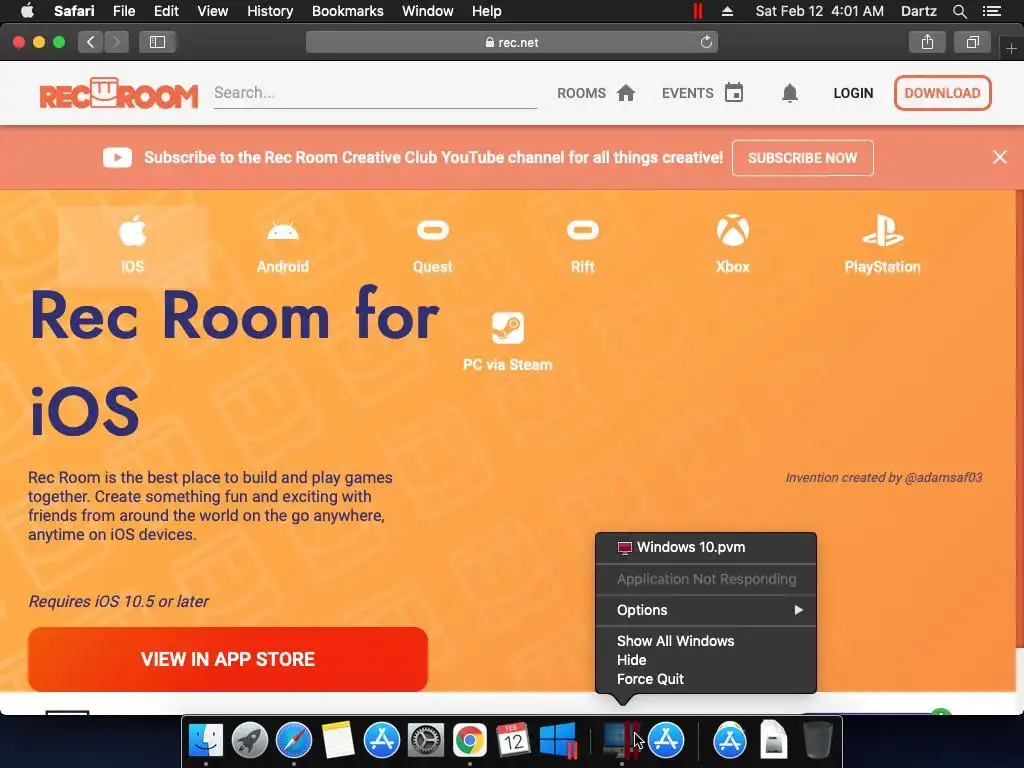Click the Parallels icon in the menu bar
The height and width of the screenshot is (768, 1024).
coord(697,11)
